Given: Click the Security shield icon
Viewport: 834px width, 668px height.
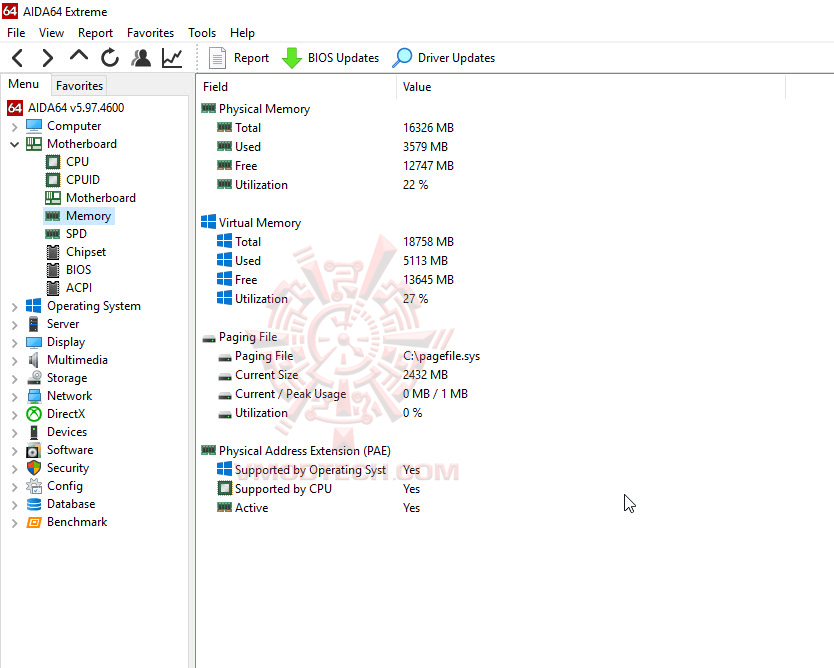Looking at the screenshot, I should [x=34, y=468].
